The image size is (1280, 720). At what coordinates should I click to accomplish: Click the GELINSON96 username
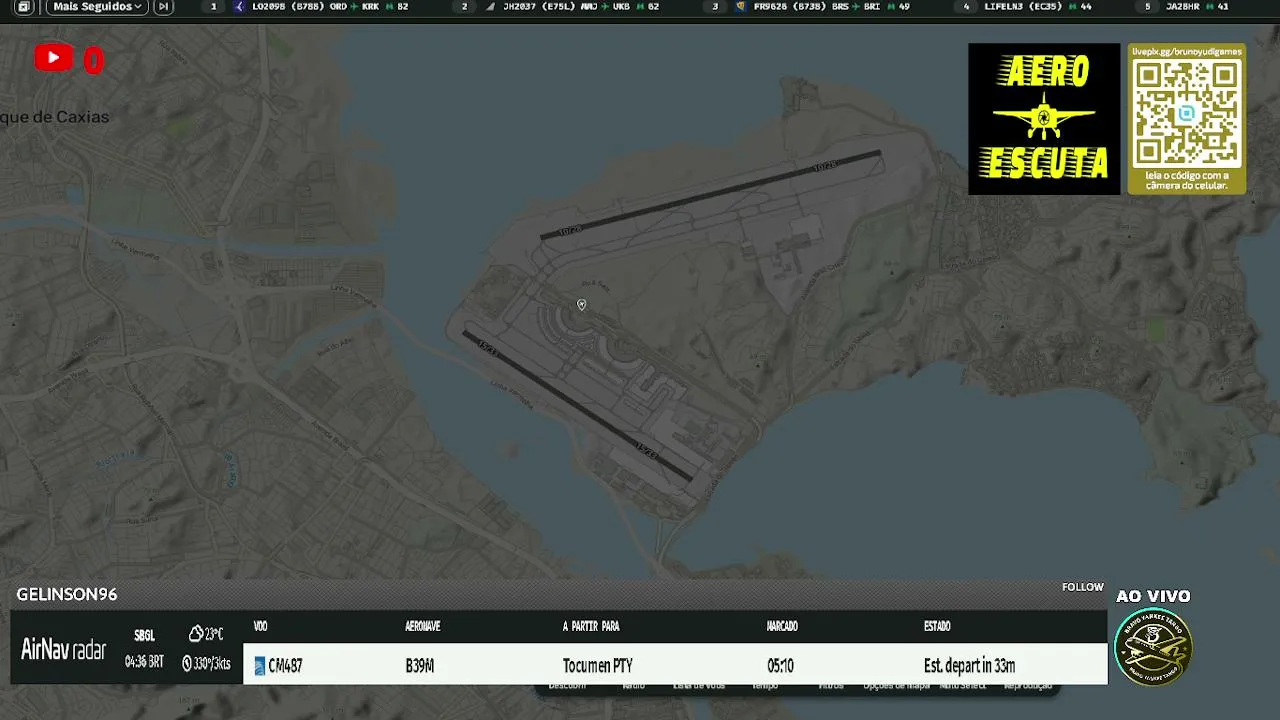[x=67, y=594]
